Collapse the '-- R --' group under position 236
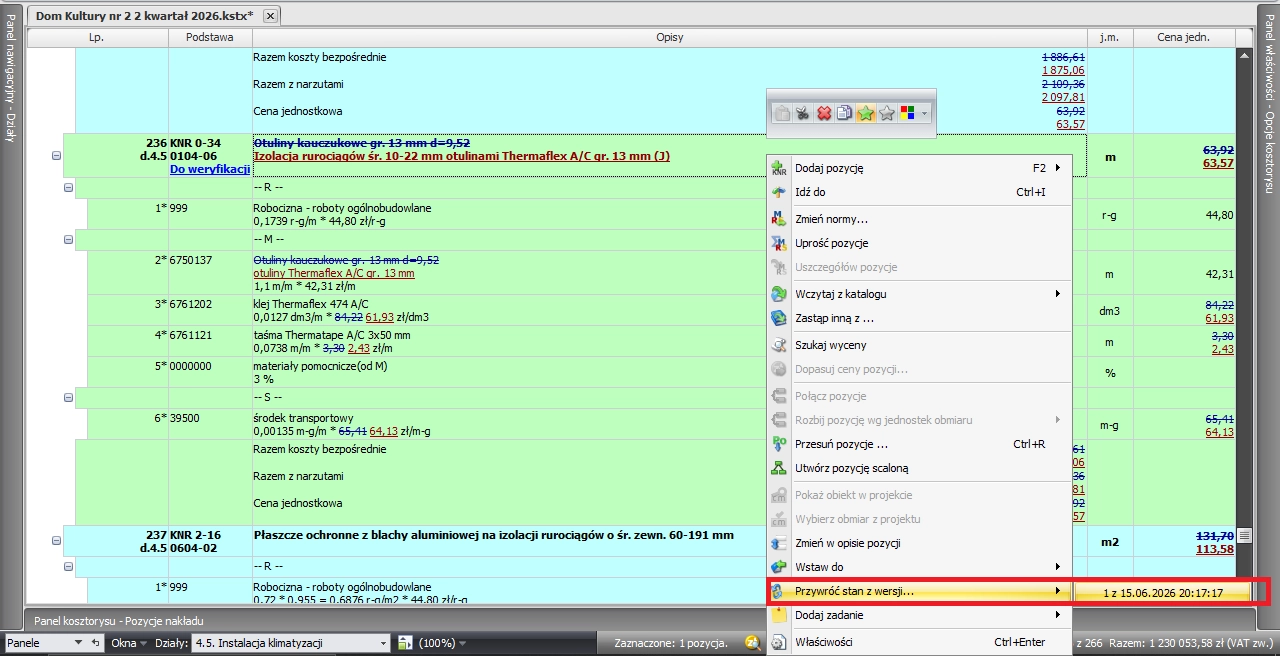This screenshot has width=1280, height=656. (x=69, y=187)
